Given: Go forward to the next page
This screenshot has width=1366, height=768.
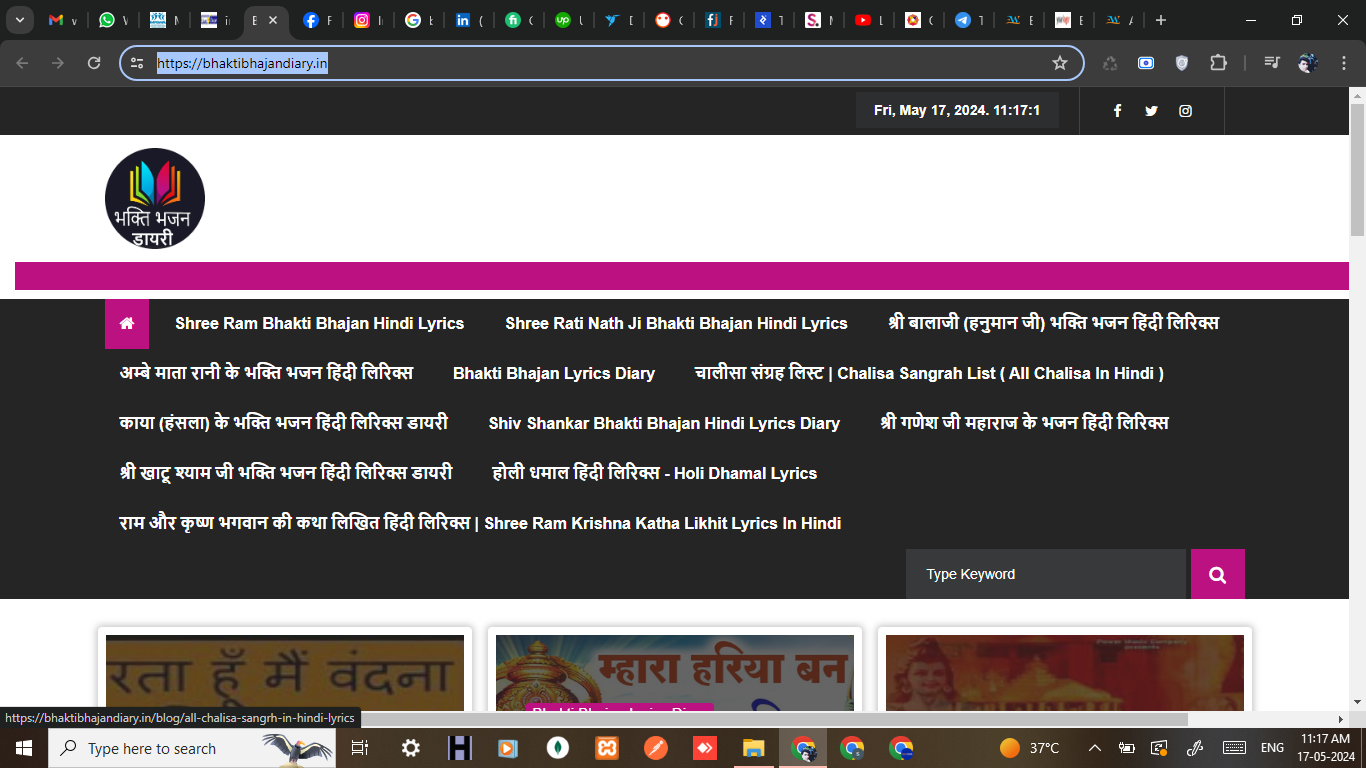Looking at the screenshot, I should pyautogui.click(x=58, y=63).
